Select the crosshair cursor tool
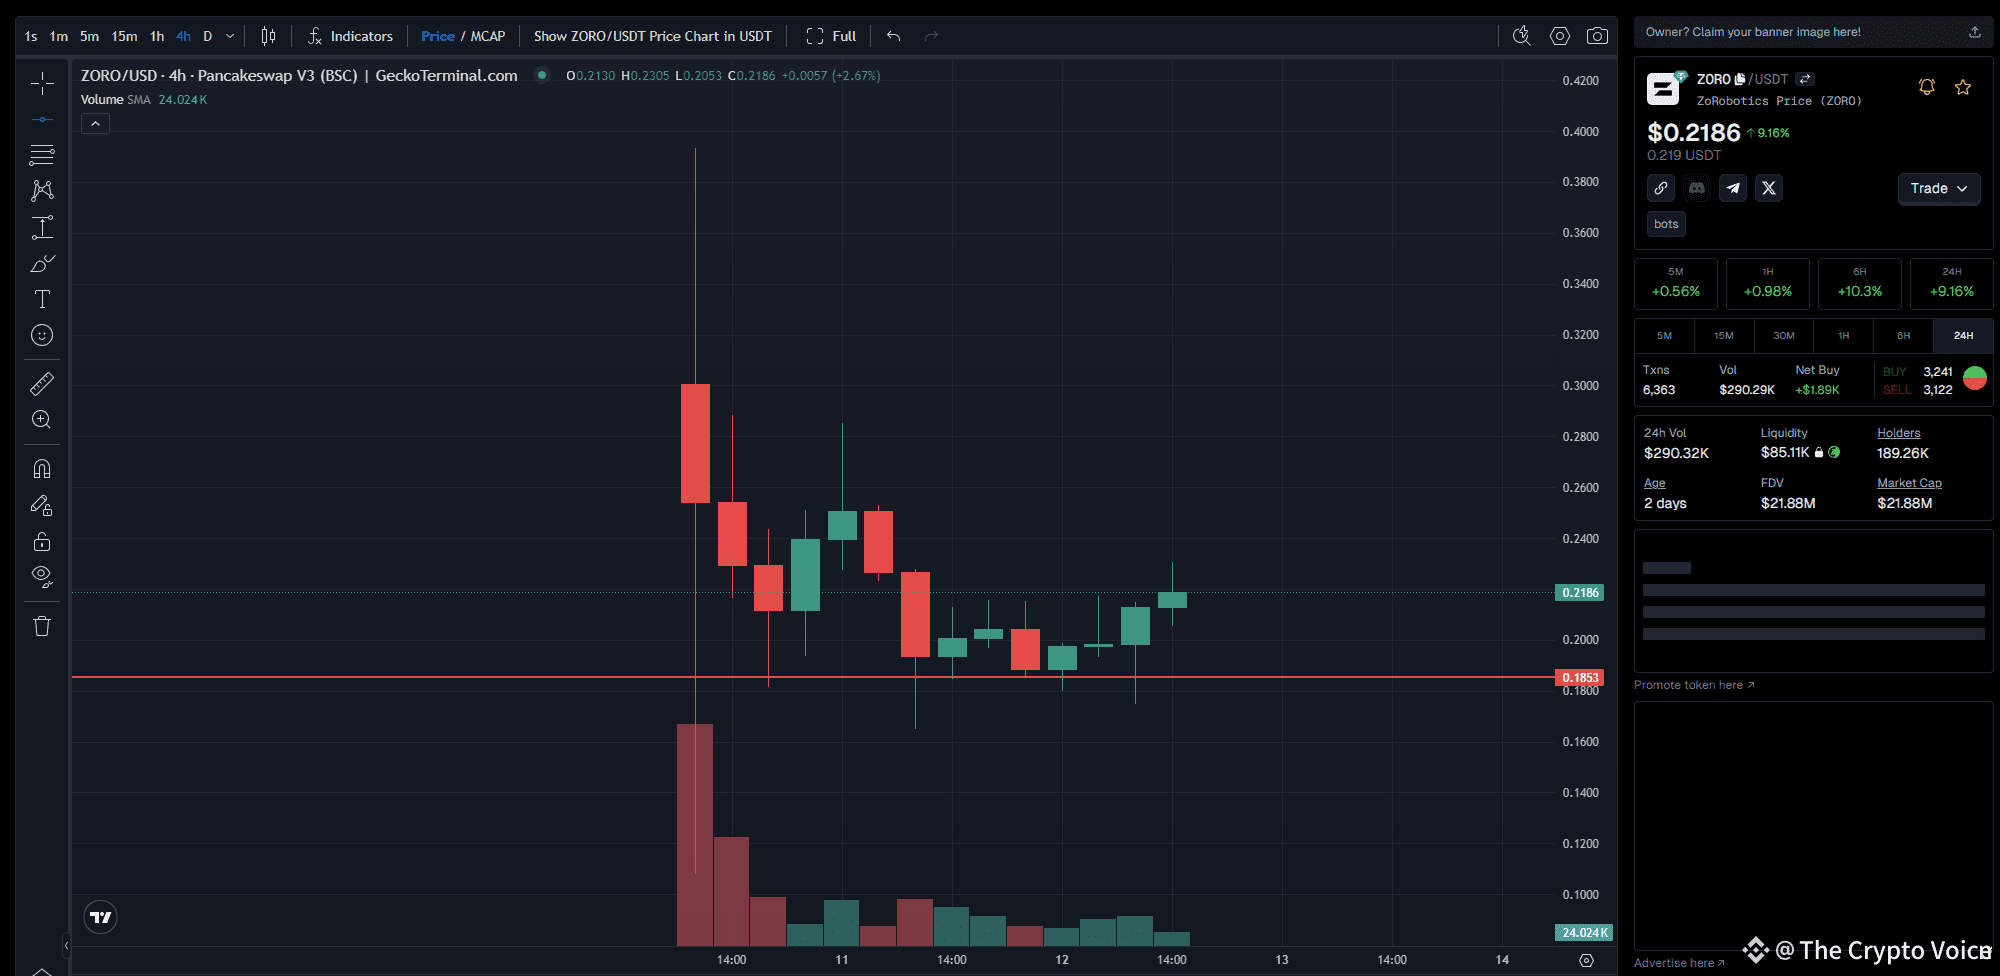 pos(42,83)
